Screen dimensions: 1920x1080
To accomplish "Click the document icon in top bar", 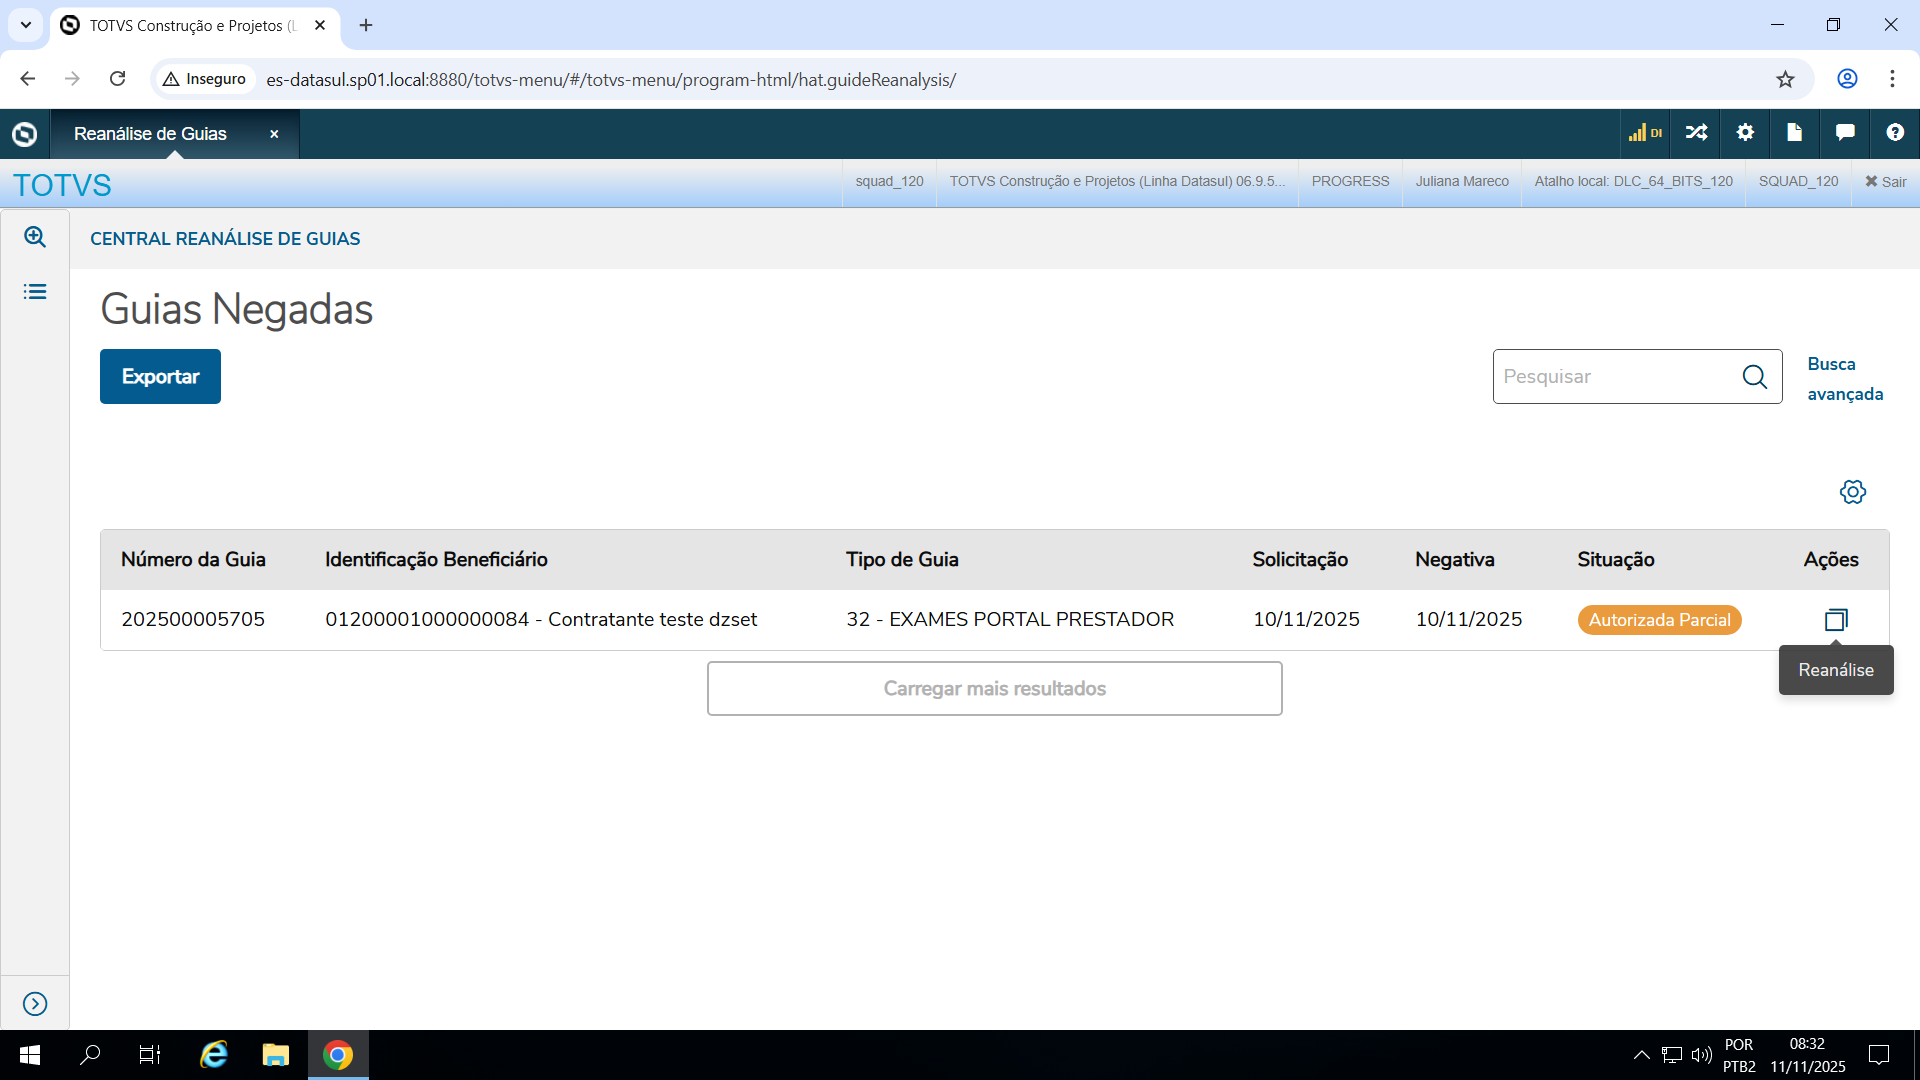I will (x=1794, y=133).
